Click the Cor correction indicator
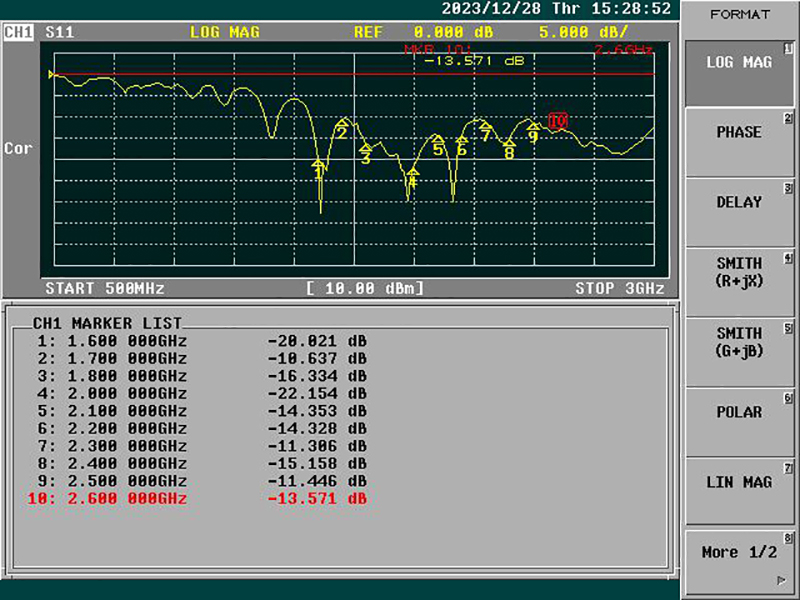This screenshot has height=600, width=800. point(18,148)
